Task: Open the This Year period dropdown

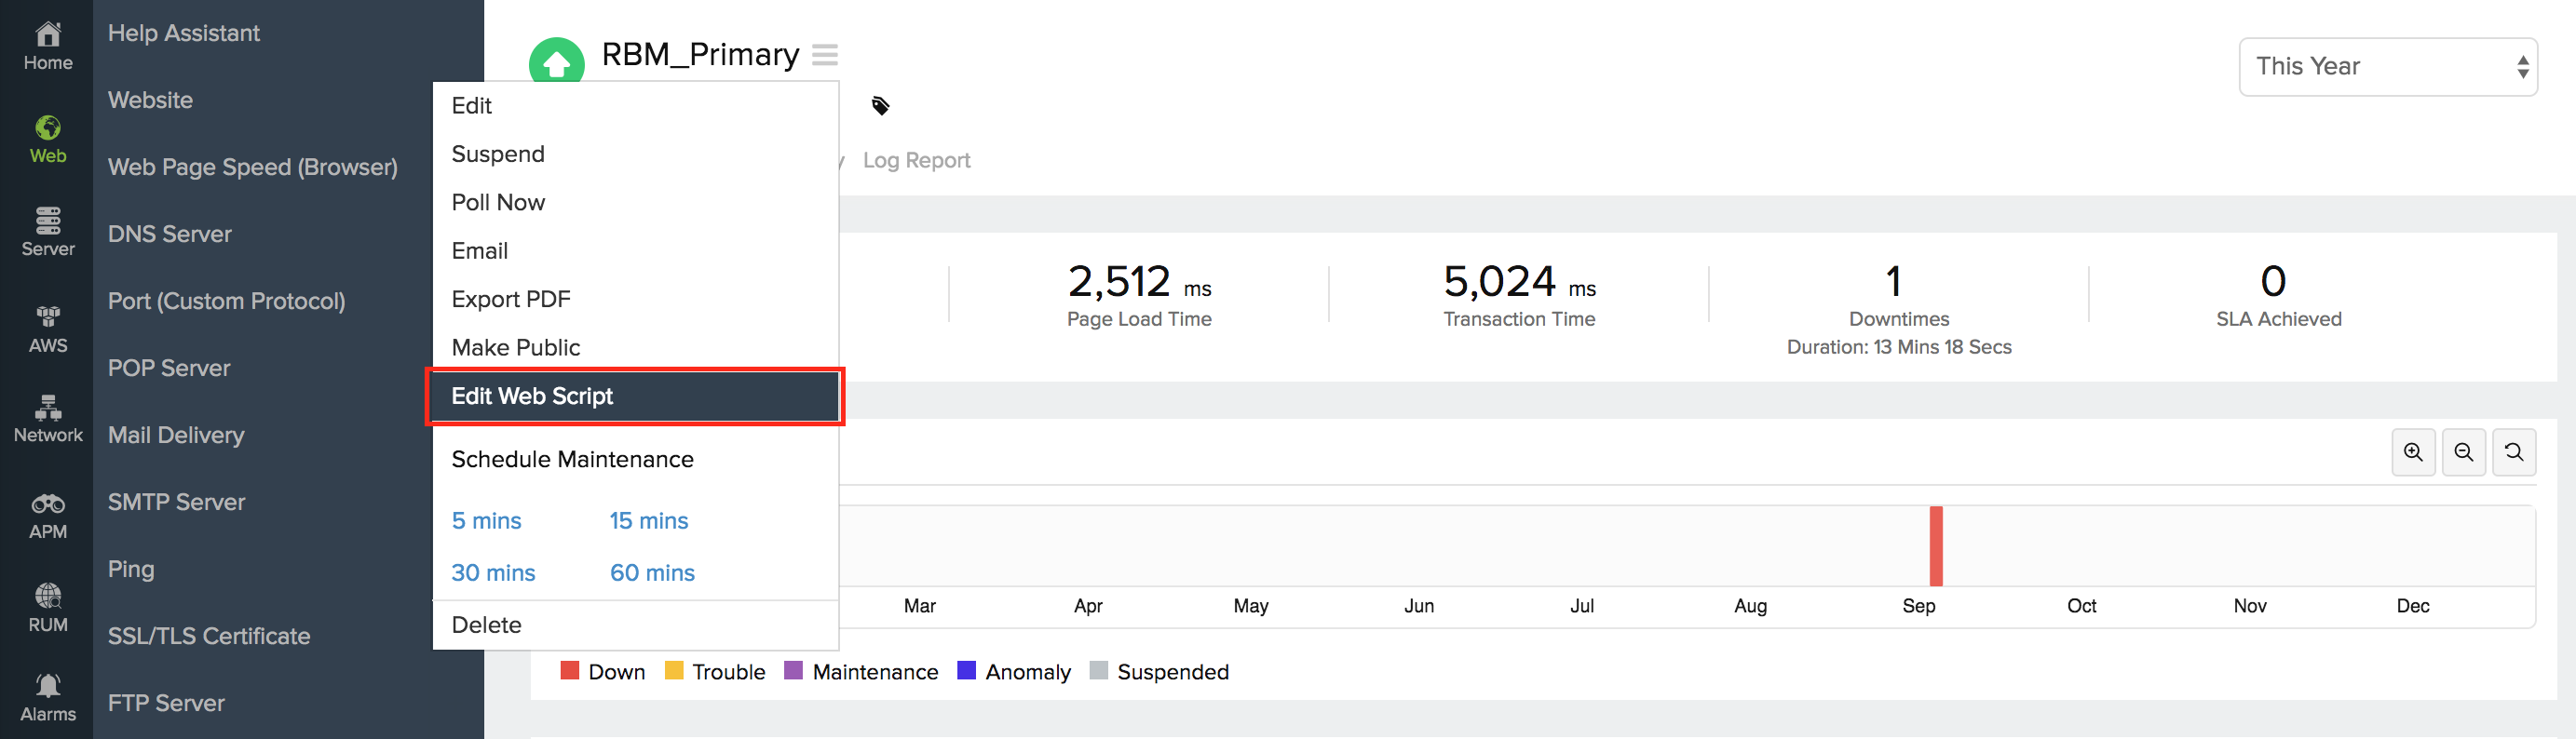Action: point(2387,67)
